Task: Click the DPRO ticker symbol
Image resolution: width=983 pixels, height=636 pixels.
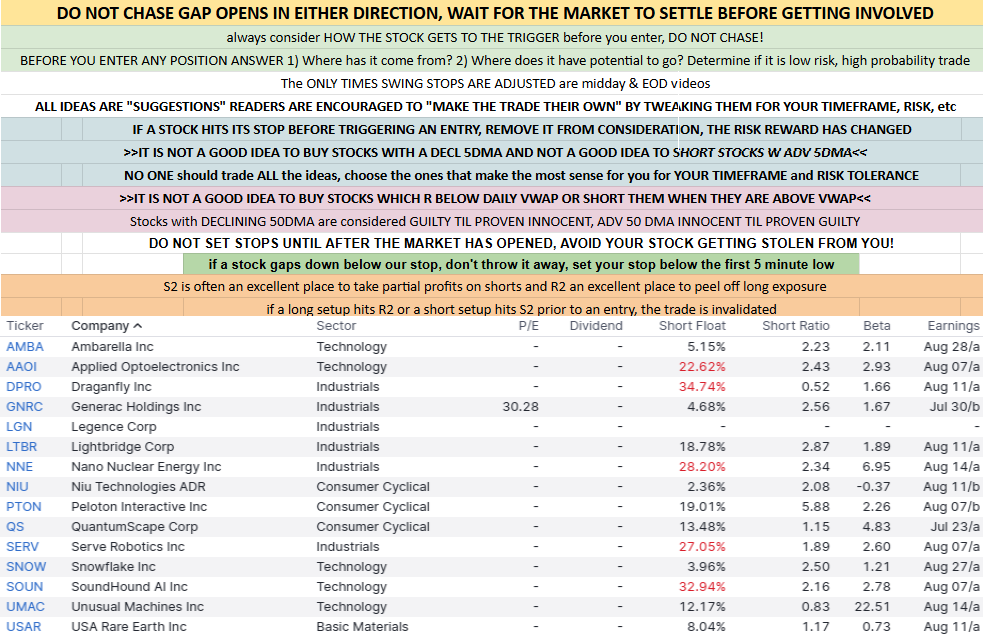Action: pos(23,387)
